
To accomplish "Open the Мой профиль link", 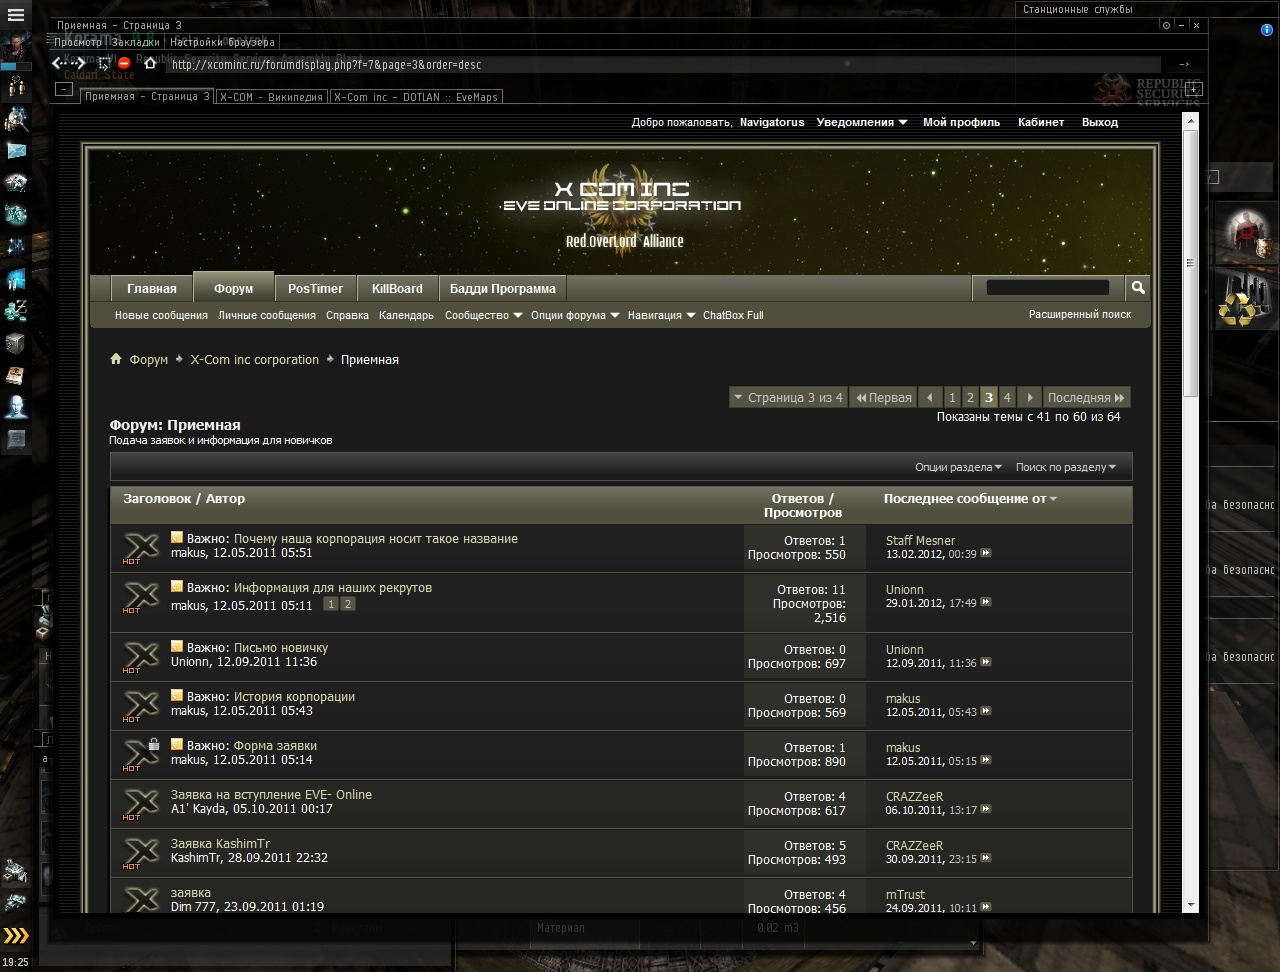I will coord(961,122).
